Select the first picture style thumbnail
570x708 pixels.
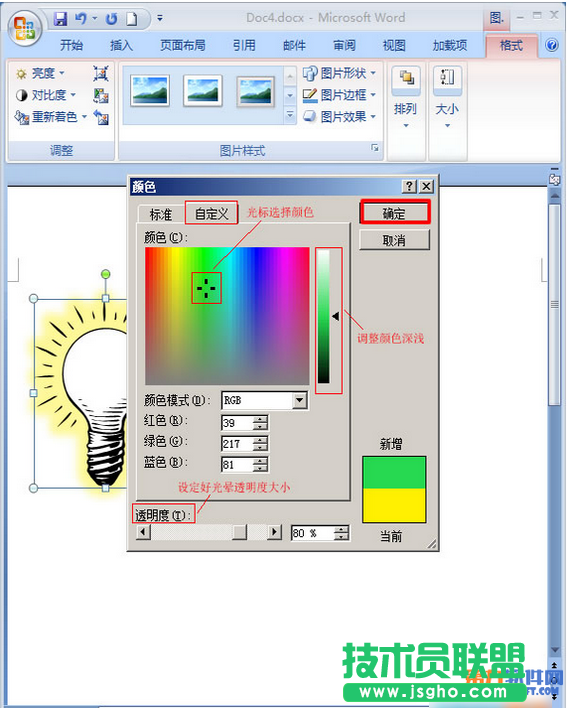tap(150, 91)
